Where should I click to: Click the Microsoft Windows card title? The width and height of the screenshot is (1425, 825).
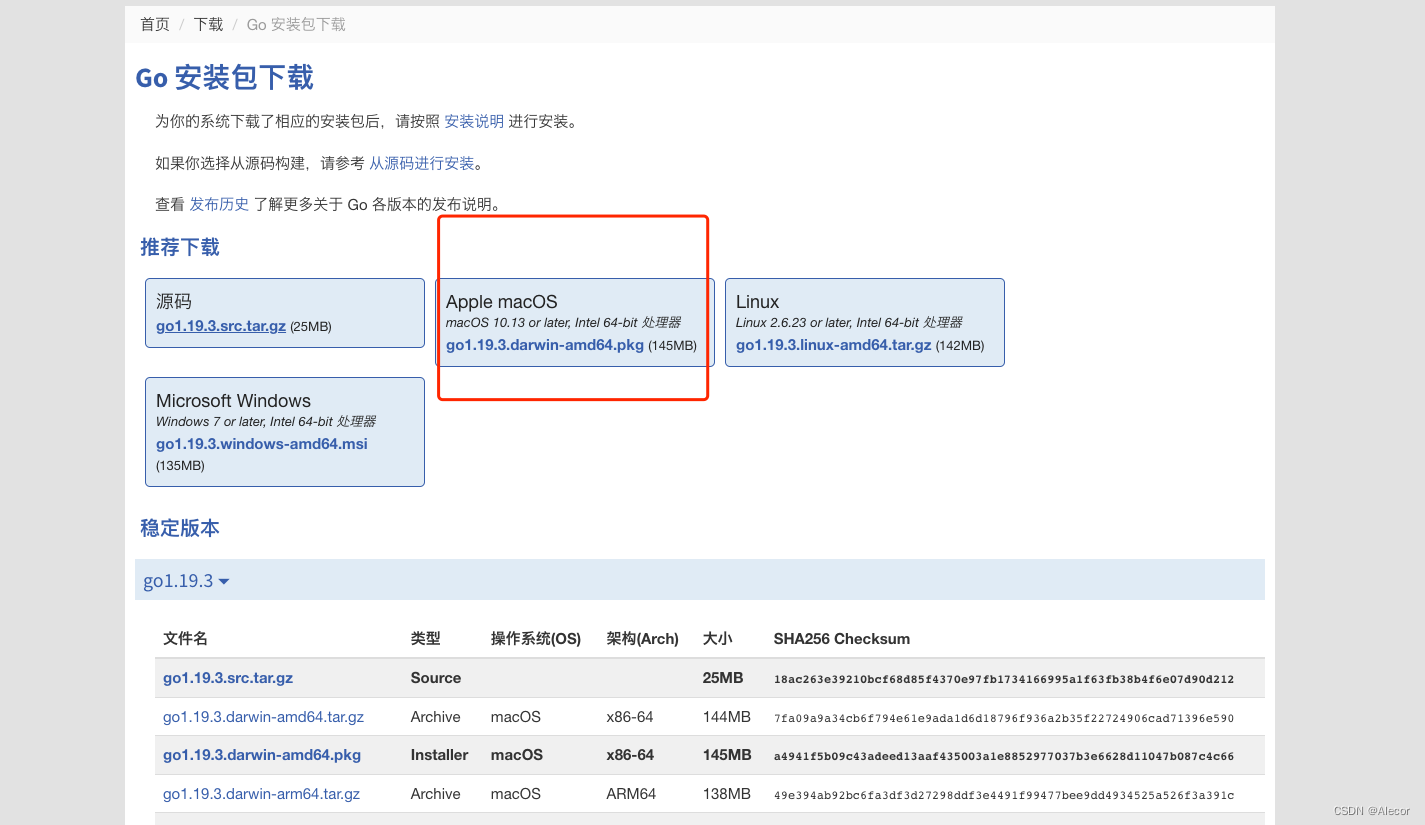click(233, 401)
